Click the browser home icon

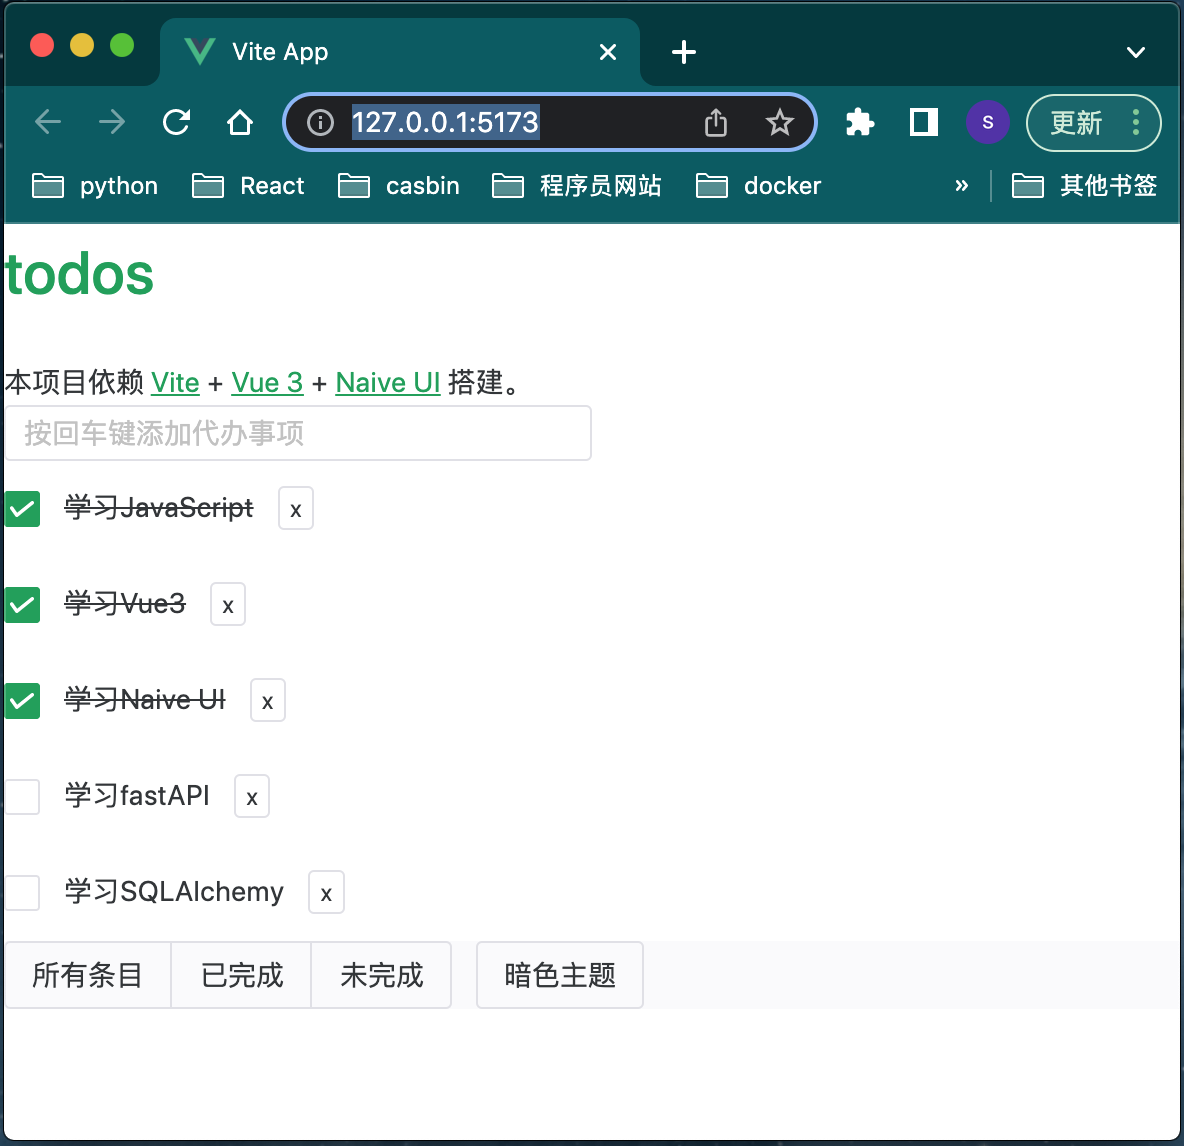[240, 122]
